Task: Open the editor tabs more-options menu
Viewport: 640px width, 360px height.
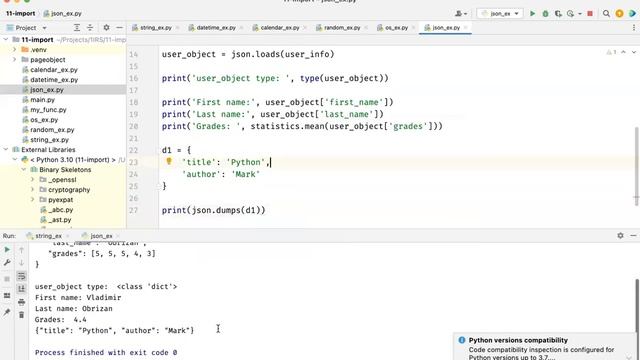Action: (634, 28)
